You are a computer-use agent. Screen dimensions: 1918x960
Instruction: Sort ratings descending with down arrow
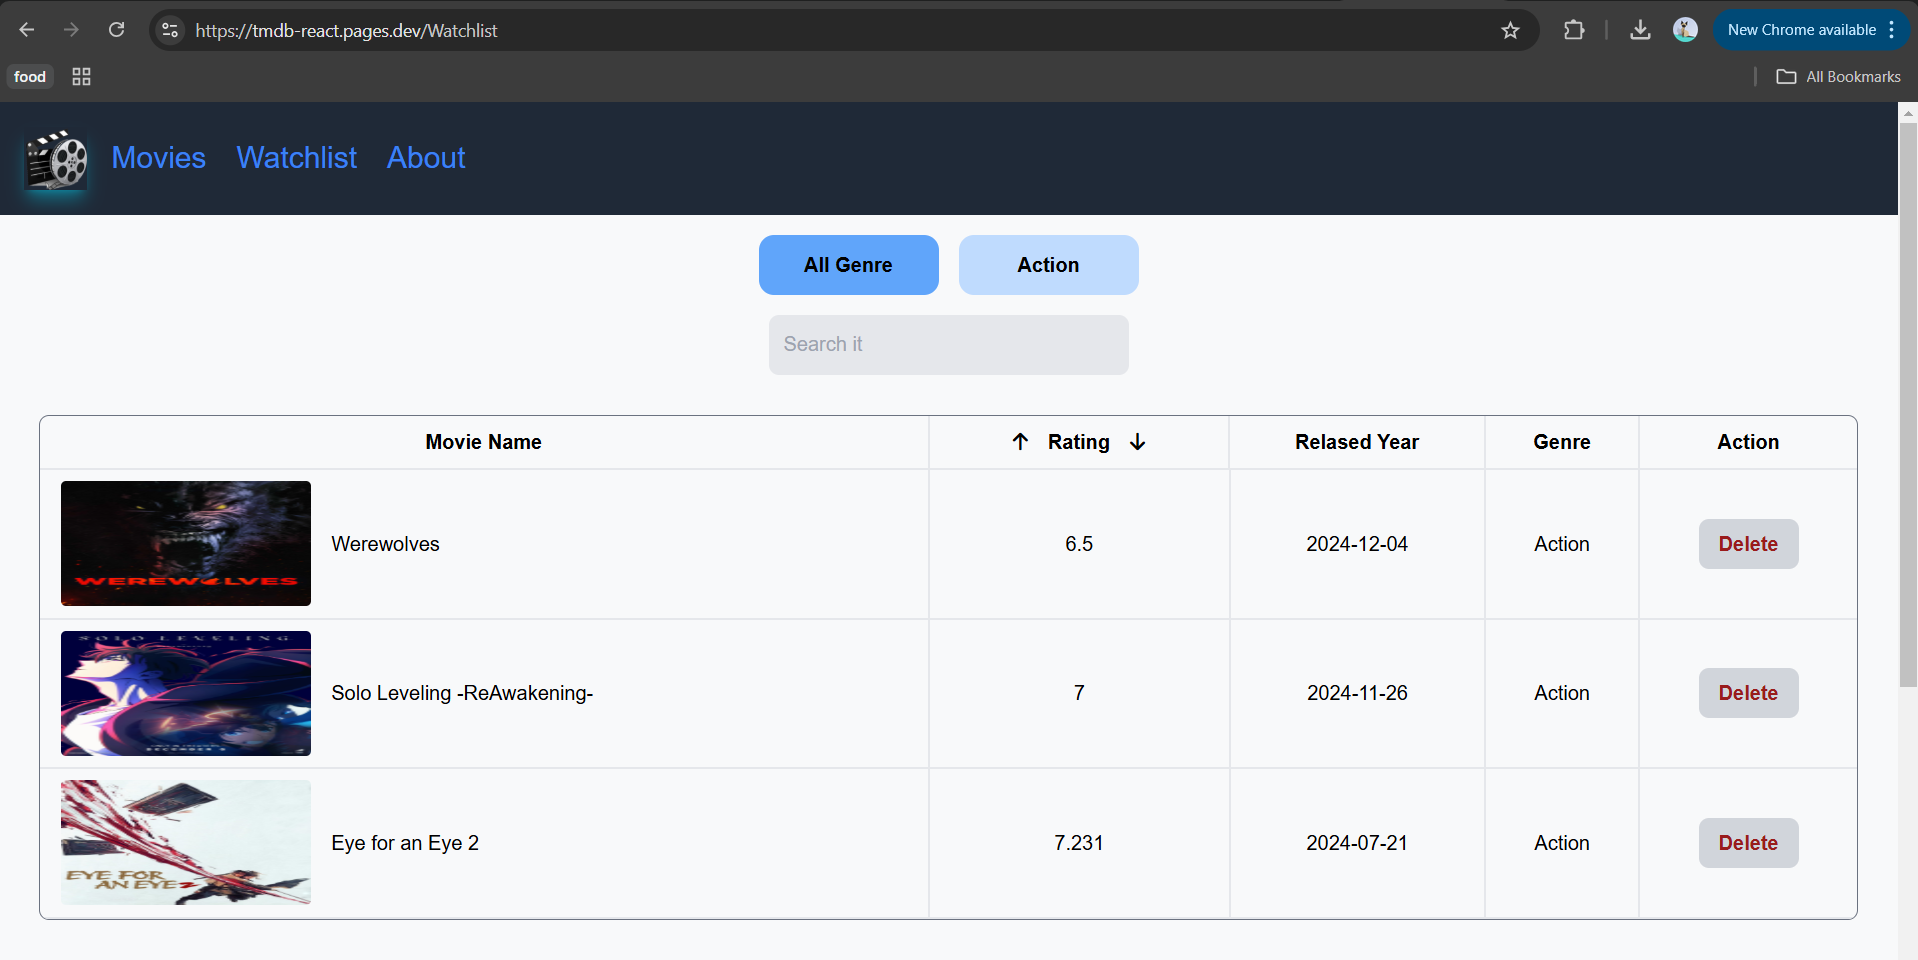[1137, 442]
